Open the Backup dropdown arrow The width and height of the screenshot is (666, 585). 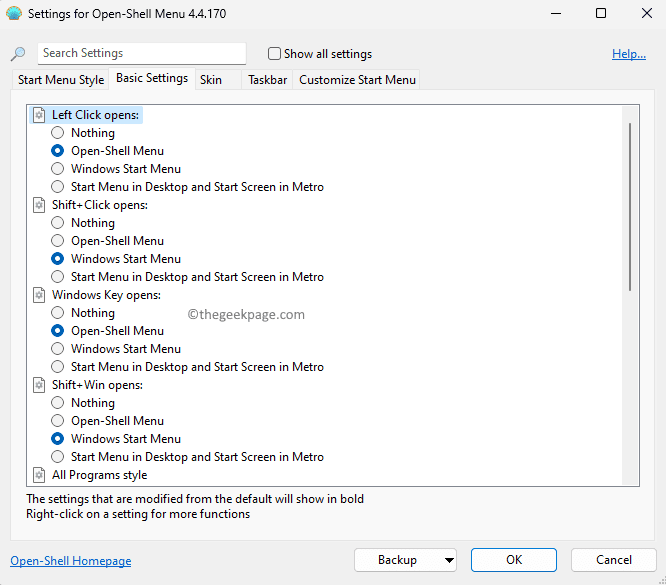[448, 560]
